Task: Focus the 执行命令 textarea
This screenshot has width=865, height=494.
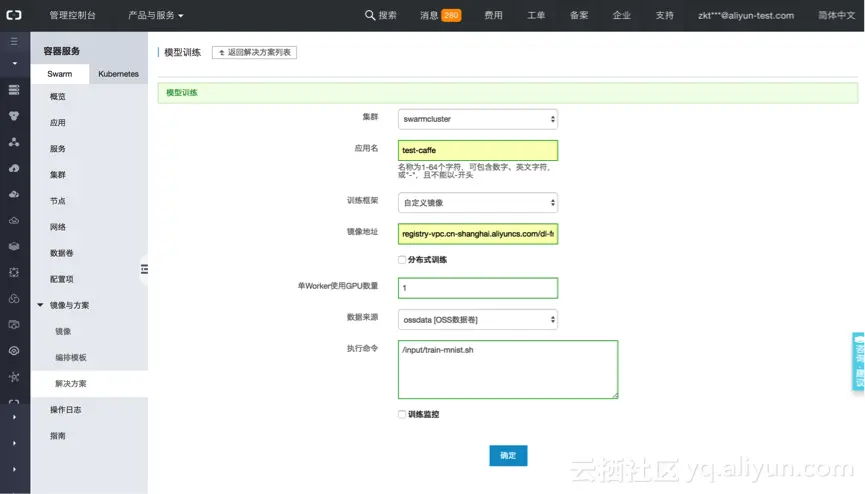Action: click(x=508, y=369)
